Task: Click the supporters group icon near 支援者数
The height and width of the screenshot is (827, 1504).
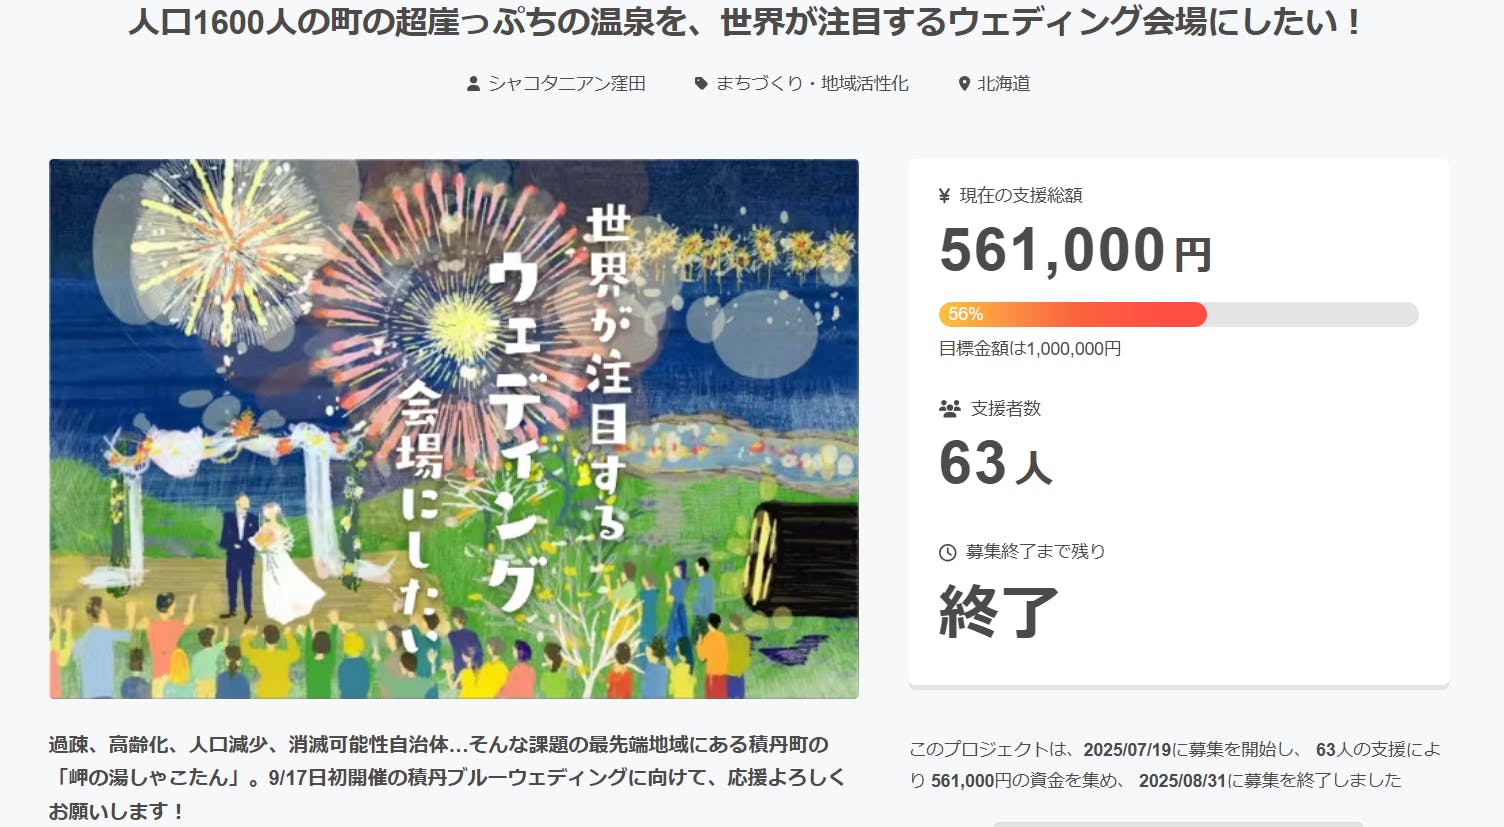Action: [949, 408]
